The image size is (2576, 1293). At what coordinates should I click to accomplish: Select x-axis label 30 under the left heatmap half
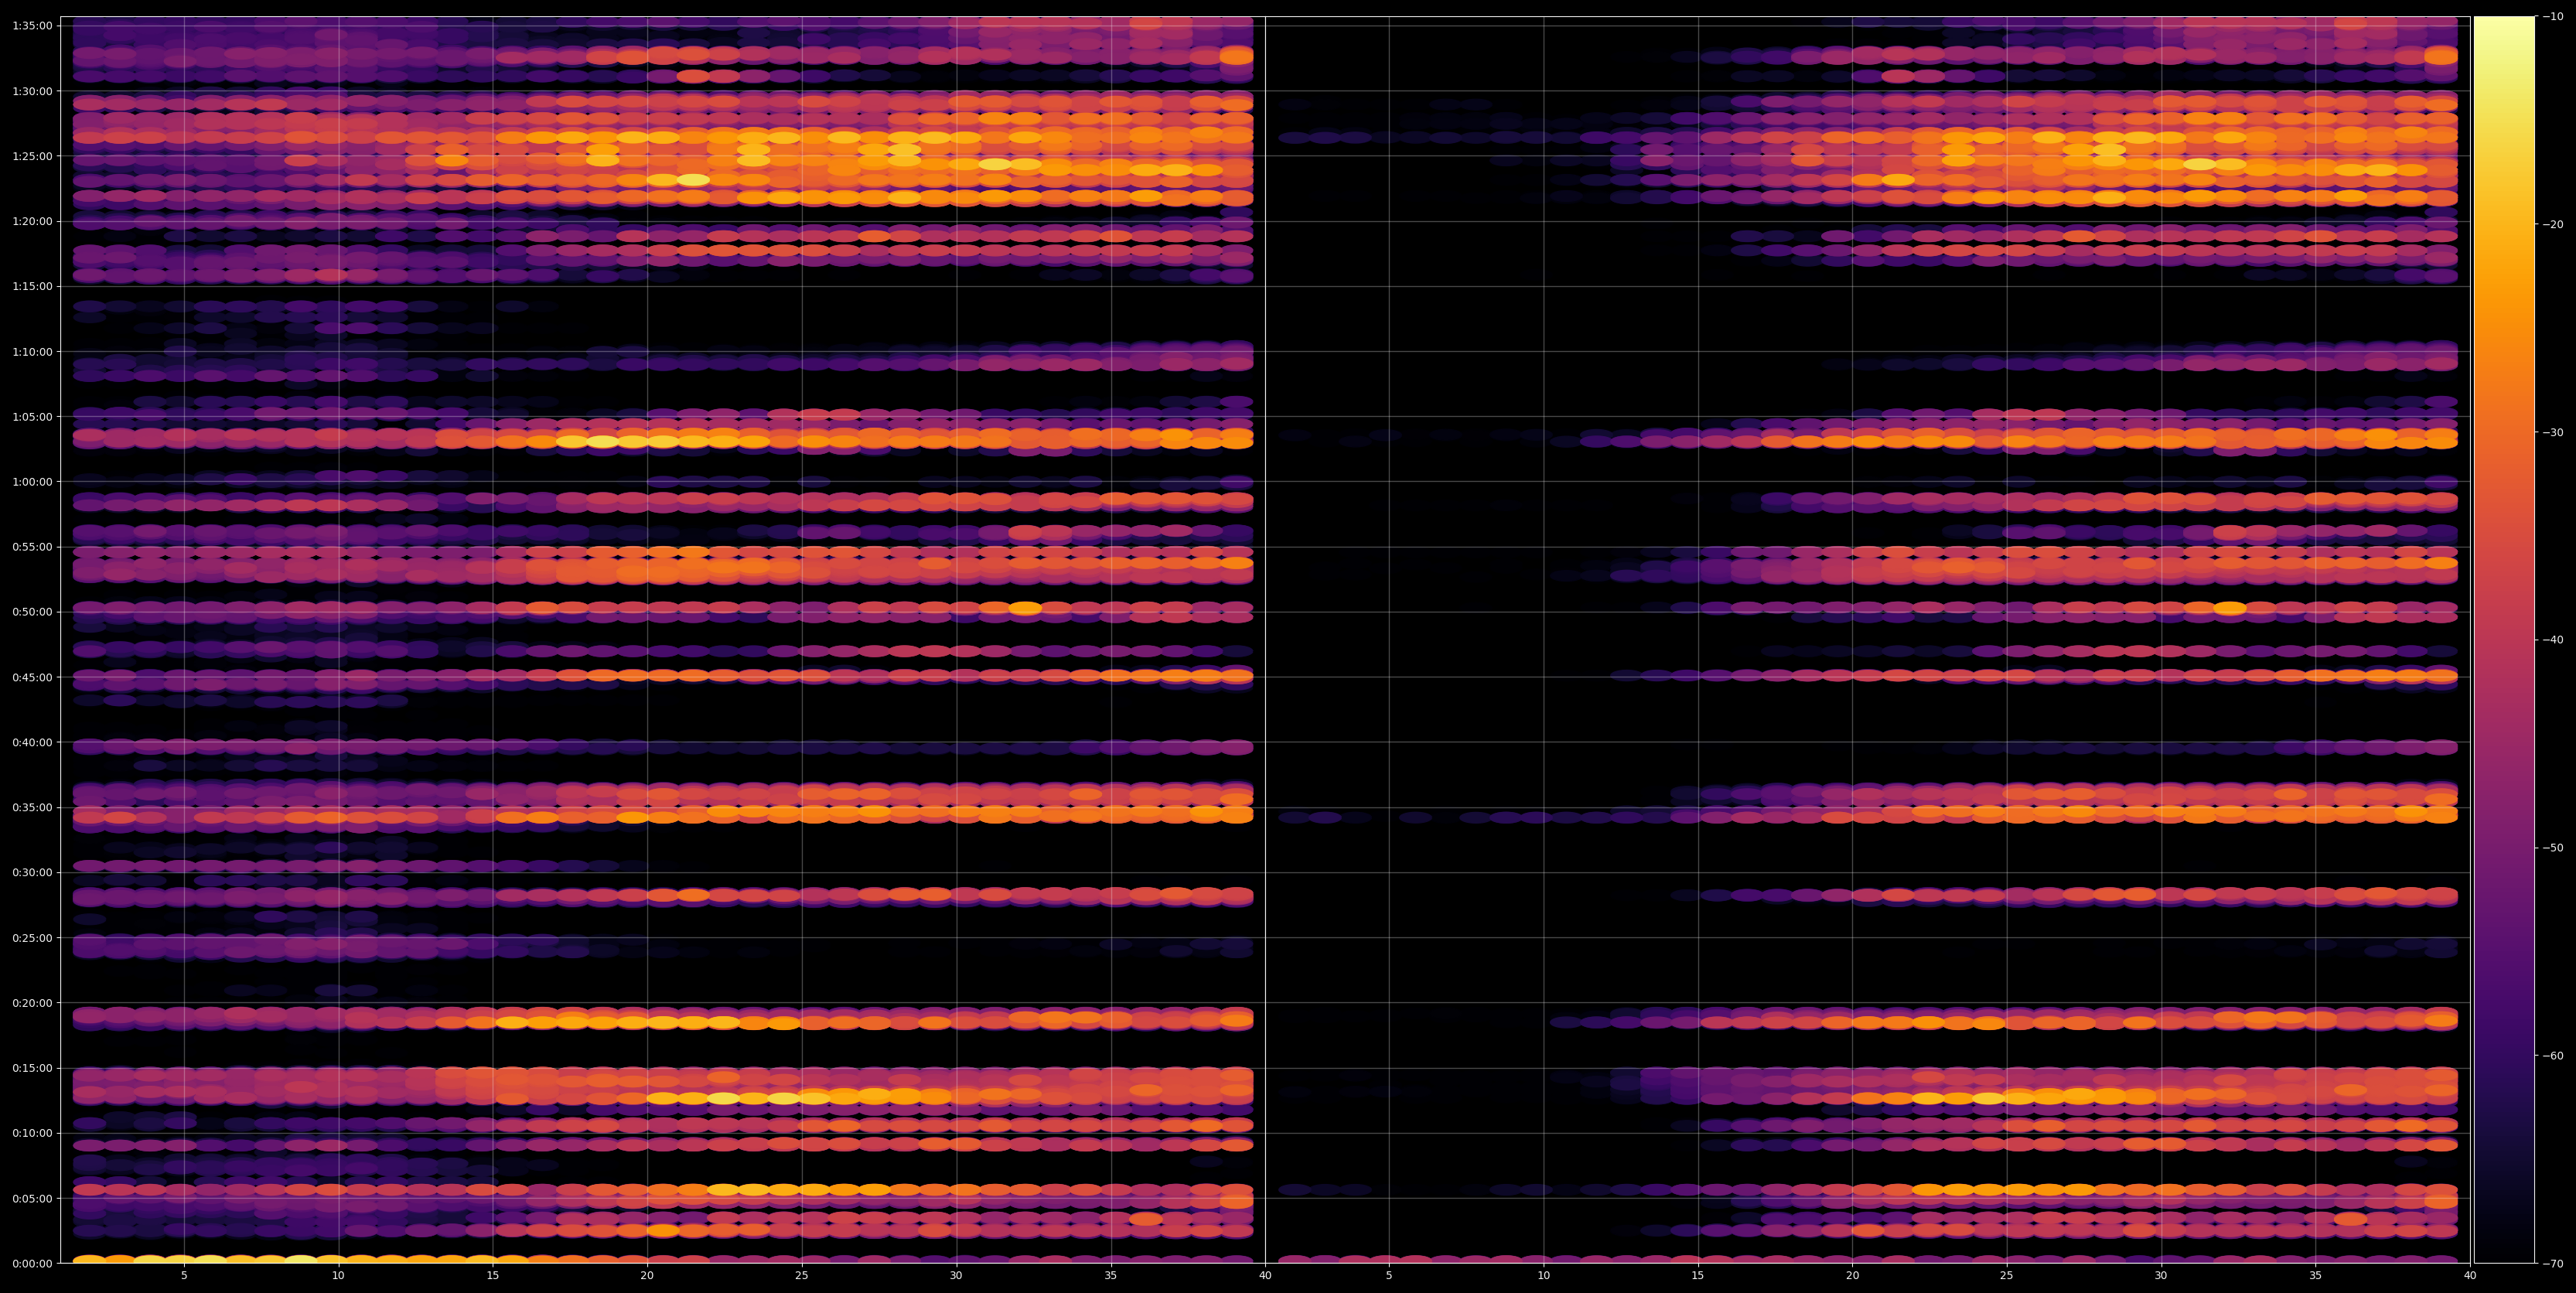[956, 1276]
